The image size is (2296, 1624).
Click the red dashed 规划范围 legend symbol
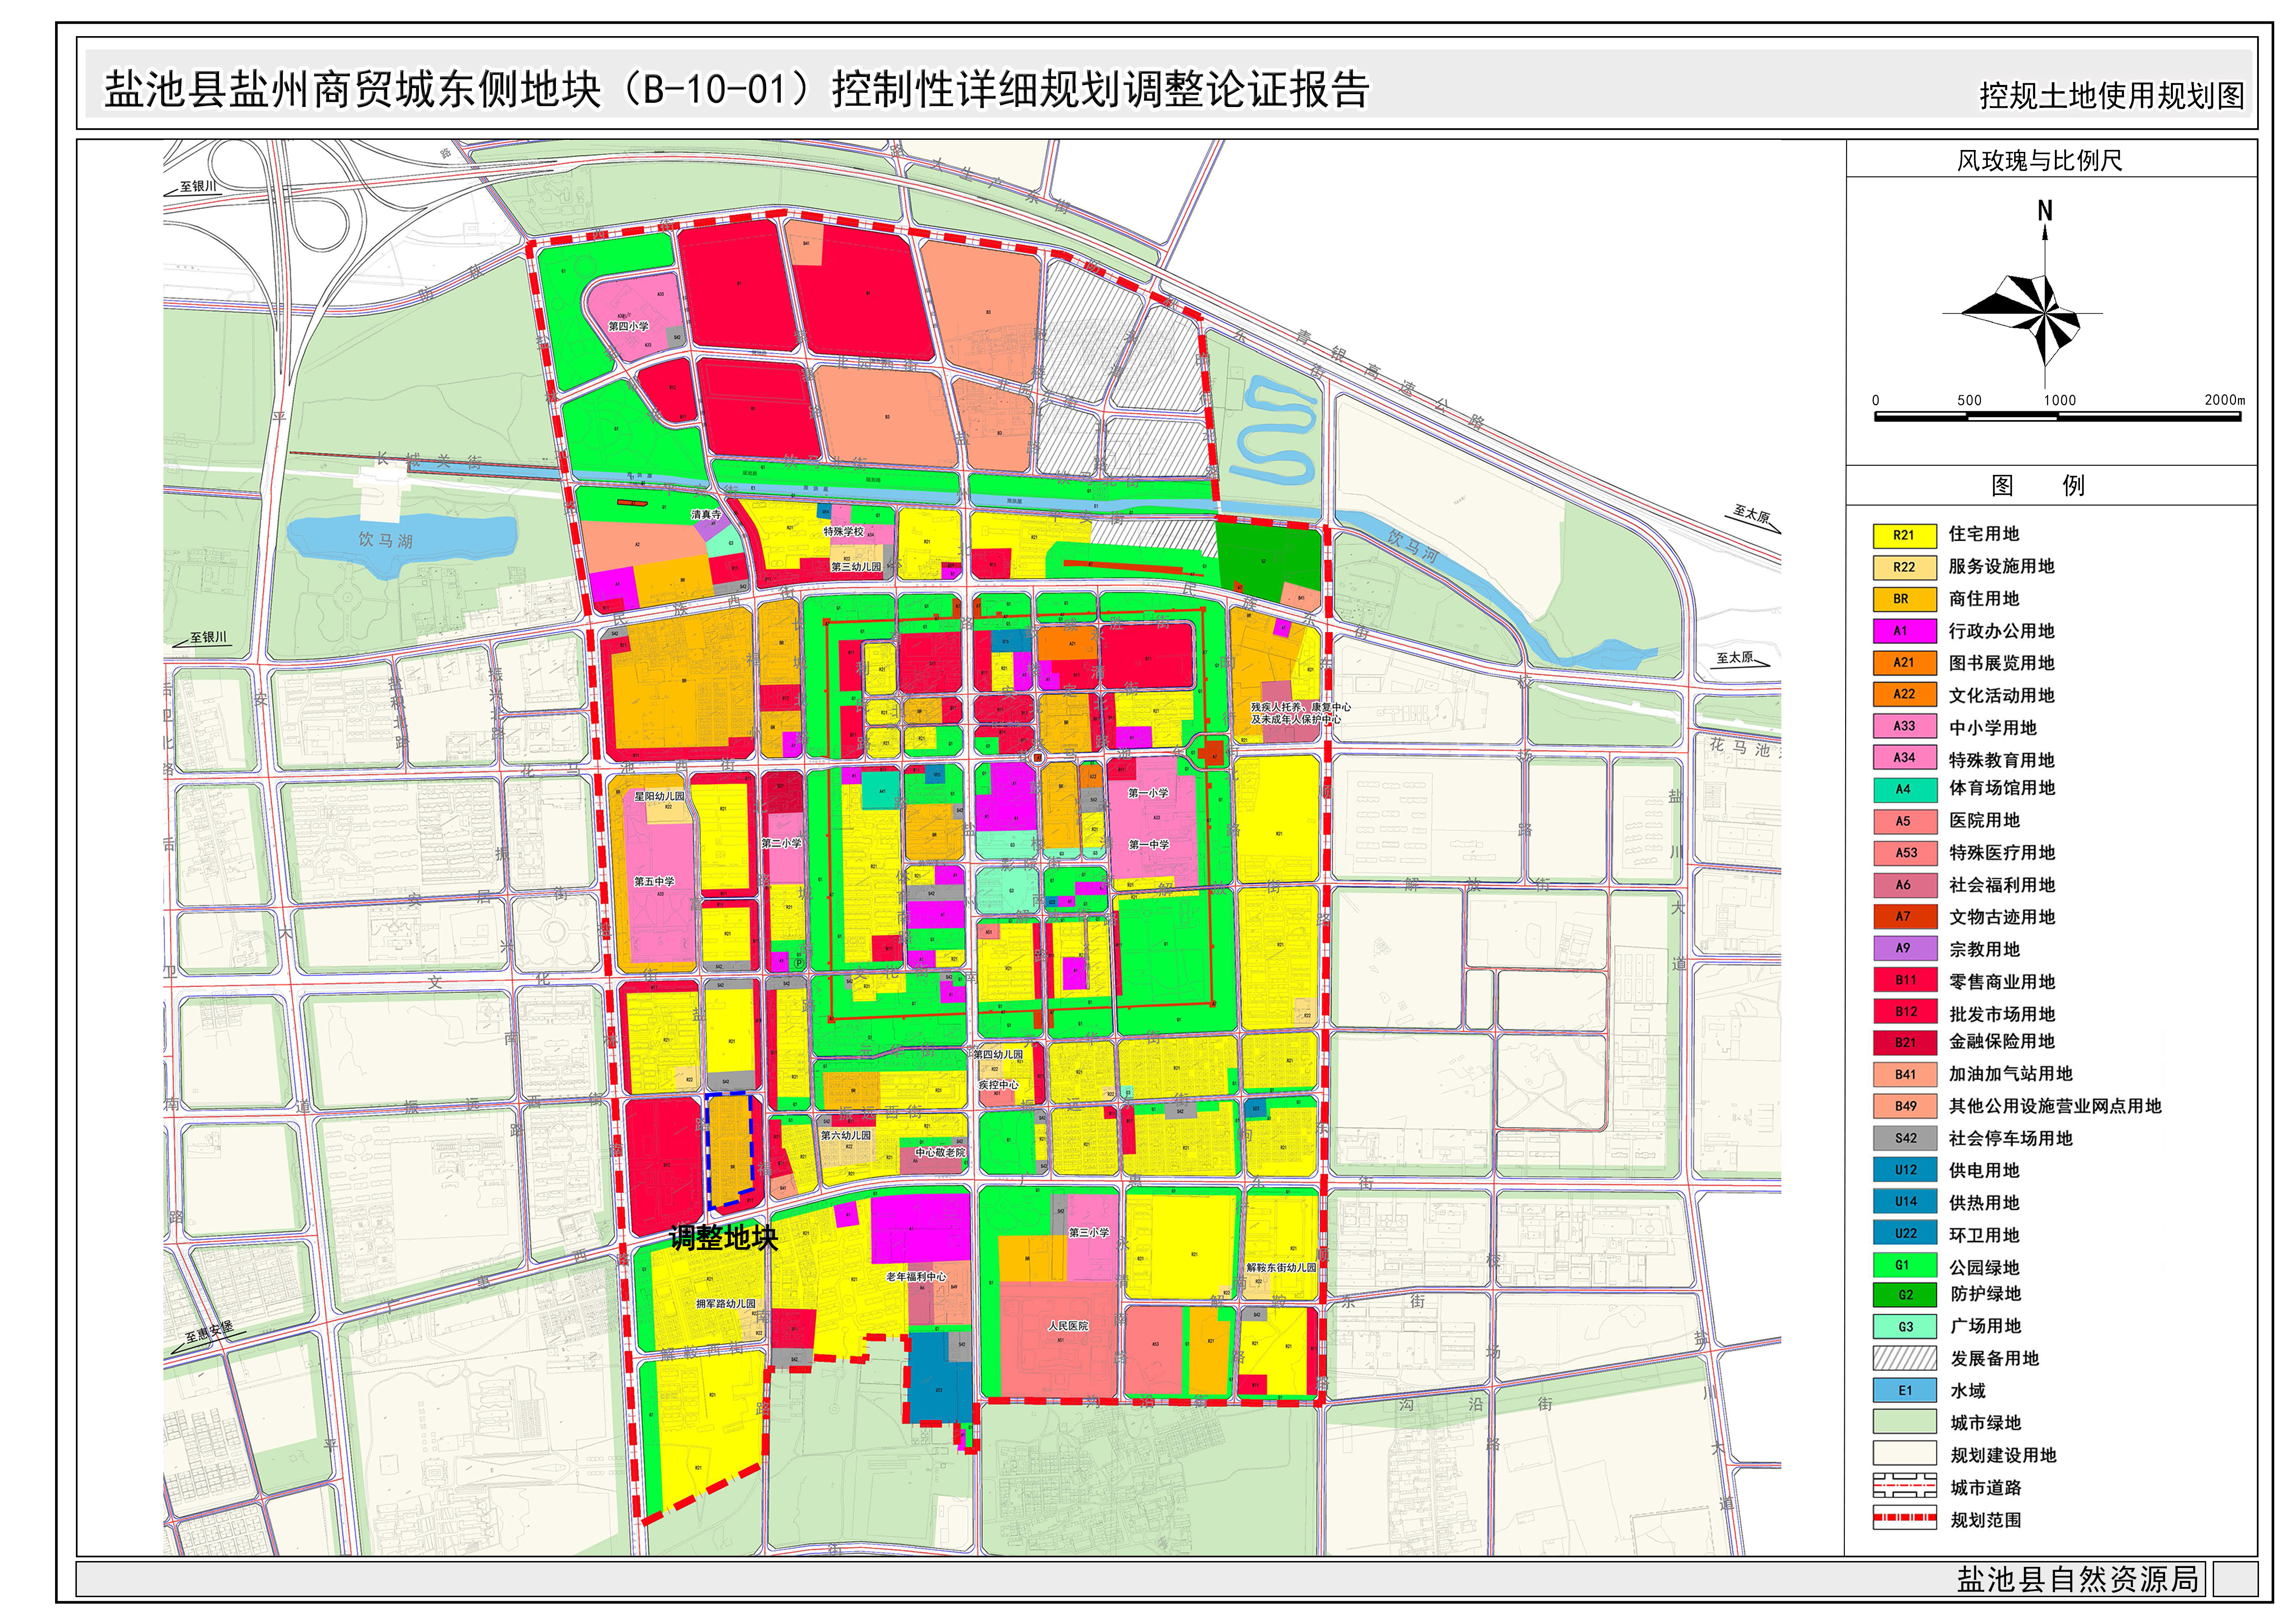click(x=1904, y=1518)
